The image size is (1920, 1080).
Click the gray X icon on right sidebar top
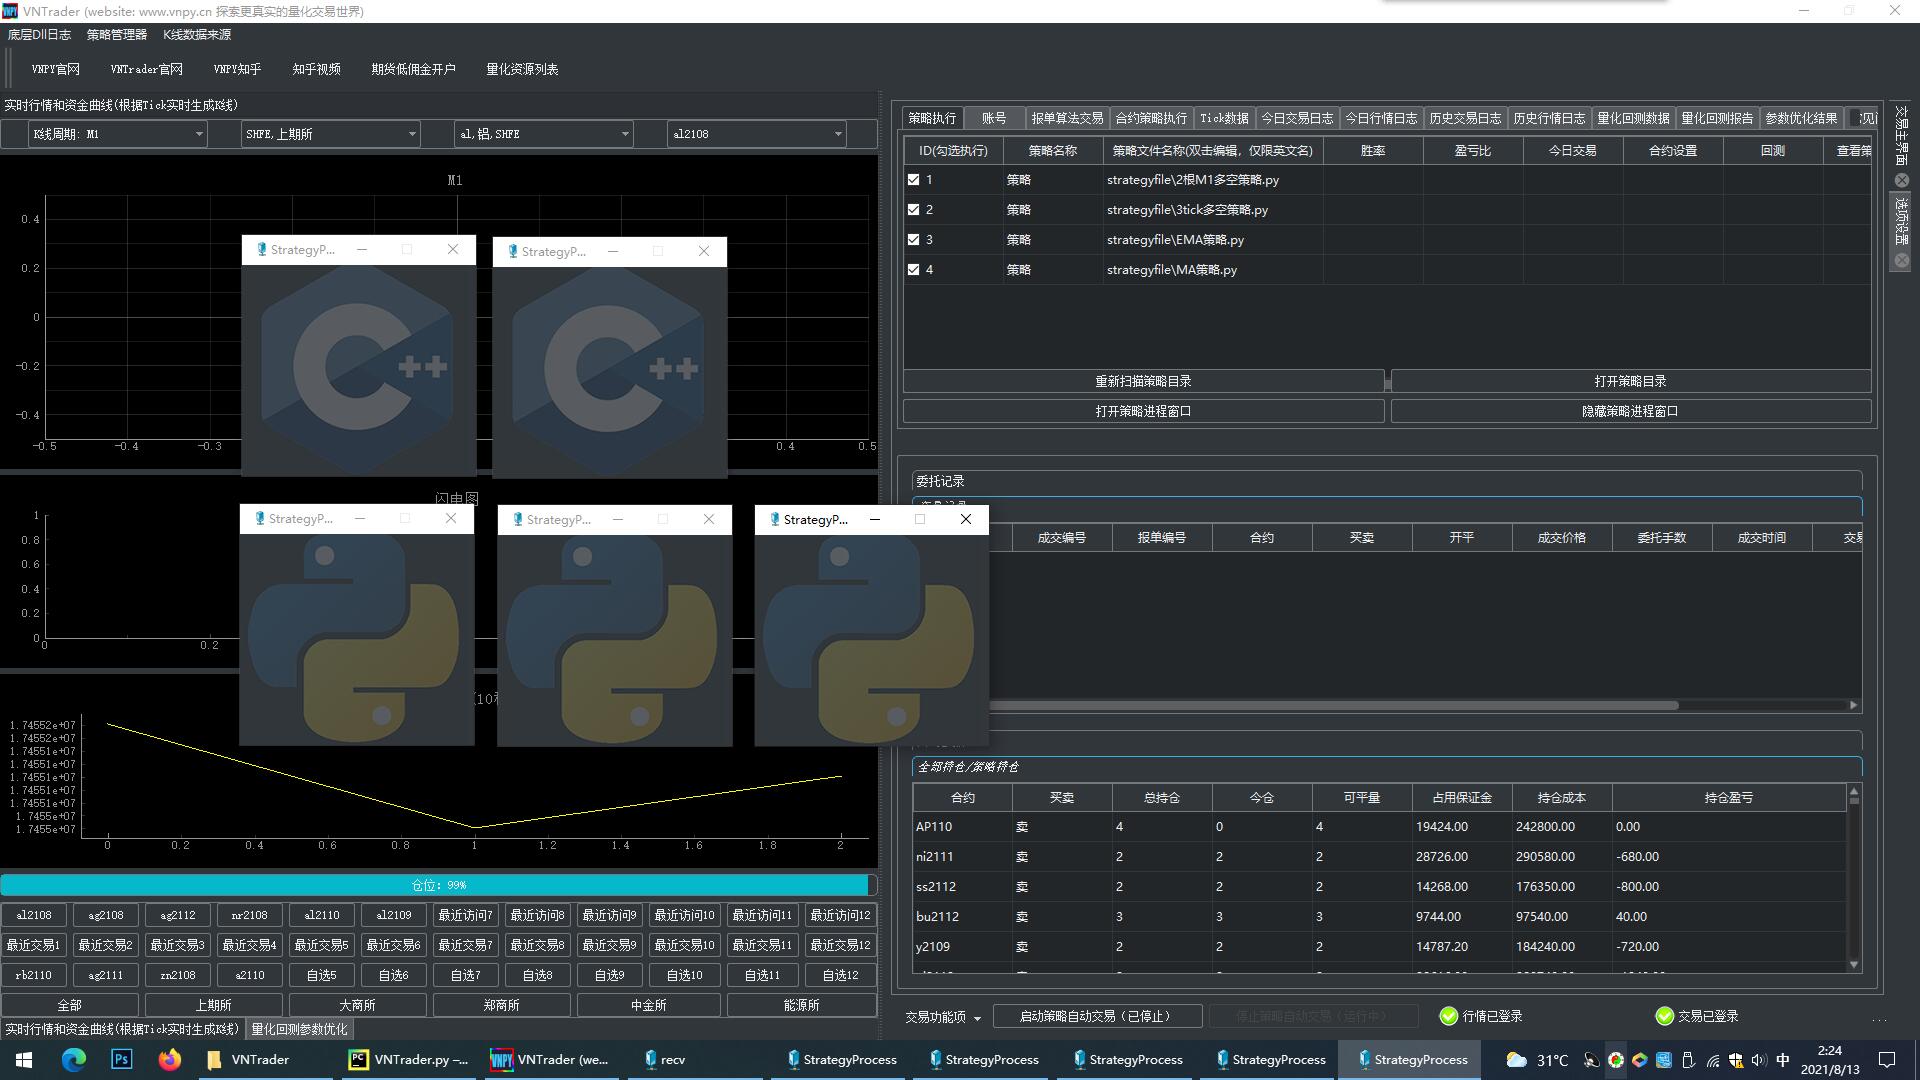pyautogui.click(x=1902, y=181)
